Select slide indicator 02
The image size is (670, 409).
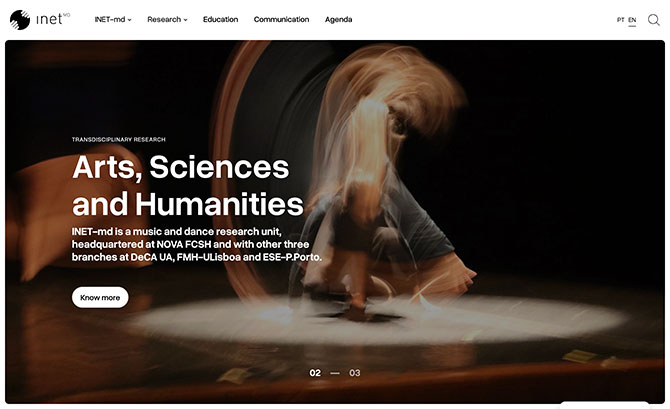point(315,373)
